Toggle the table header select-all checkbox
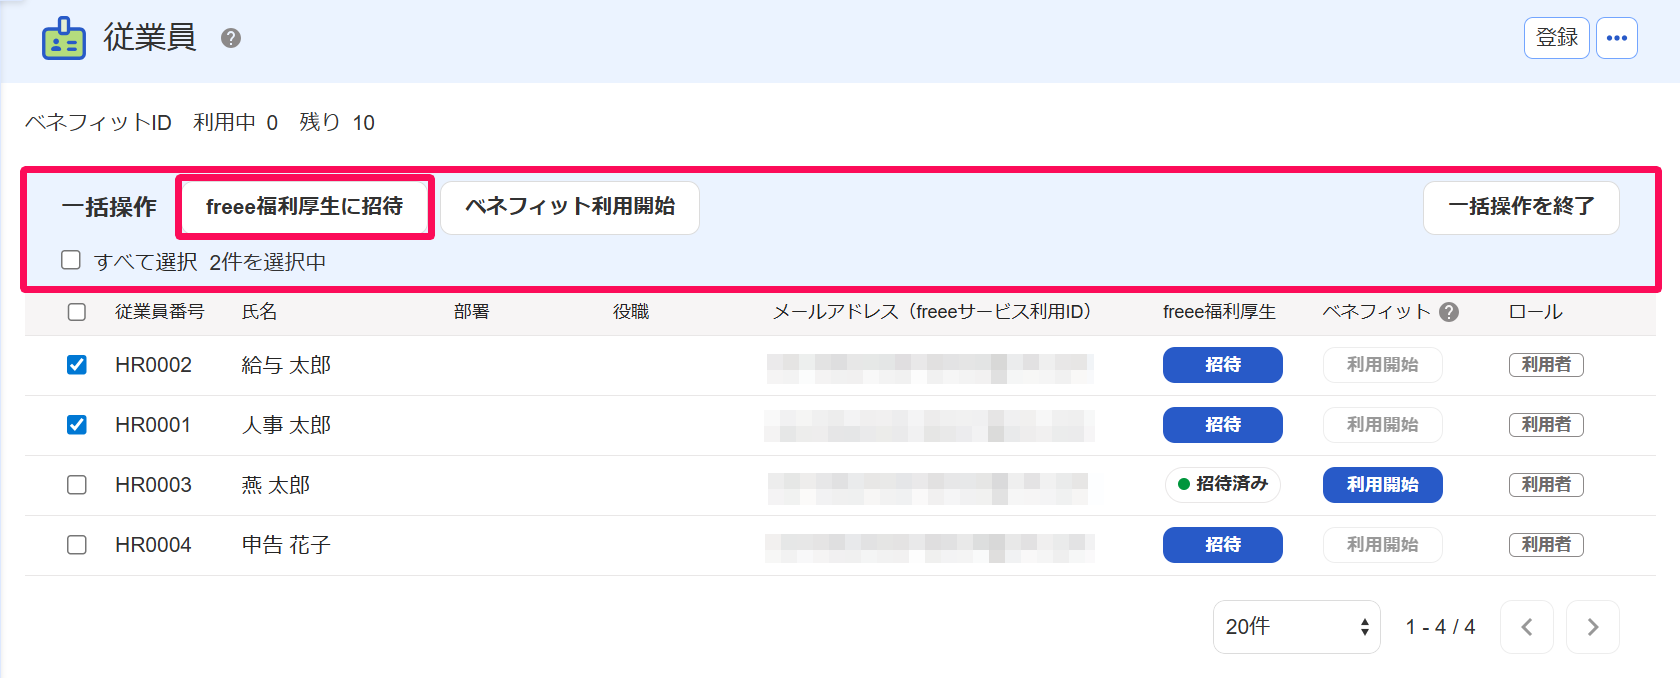Image resolution: width=1680 pixels, height=678 pixels. tap(77, 312)
